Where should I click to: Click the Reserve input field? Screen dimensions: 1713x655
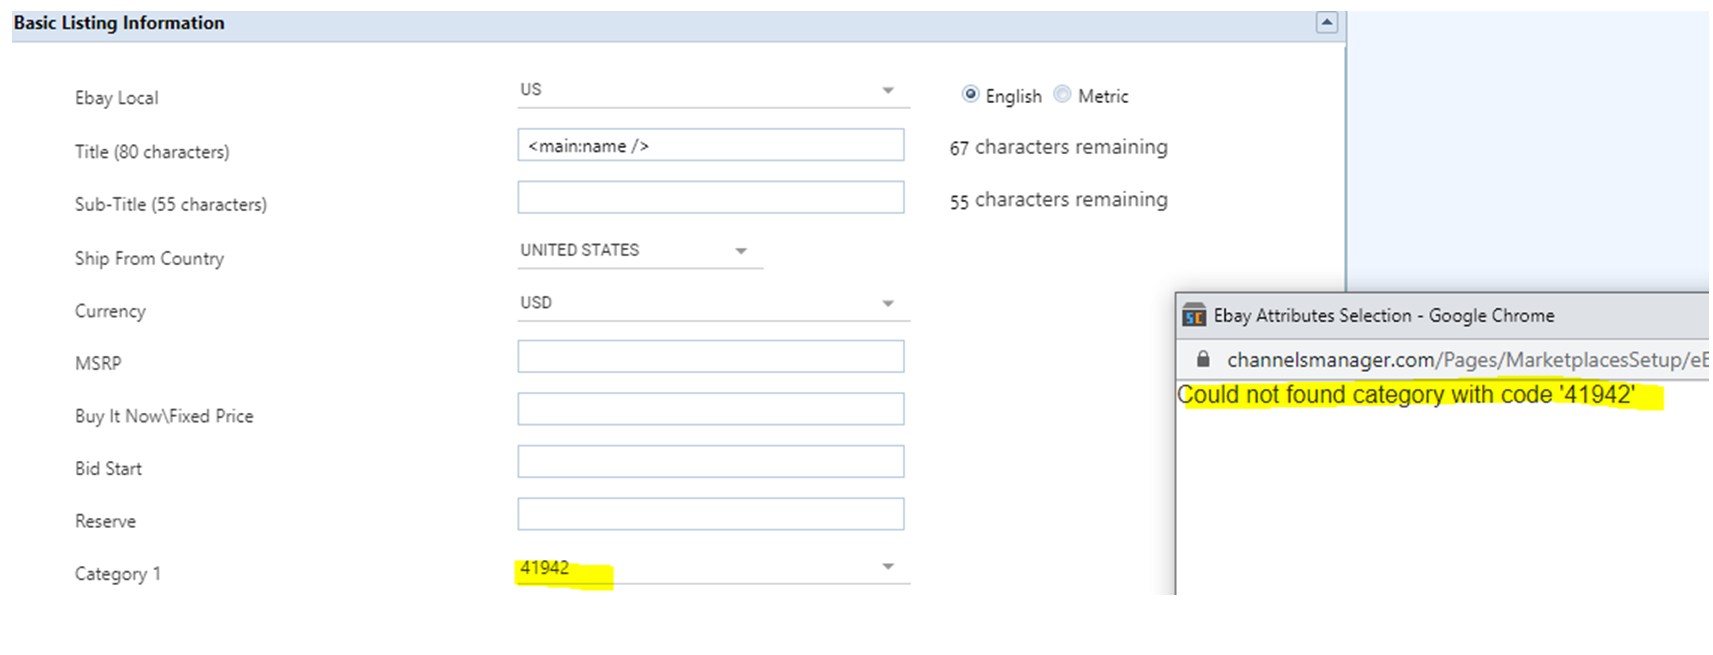(711, 514)
